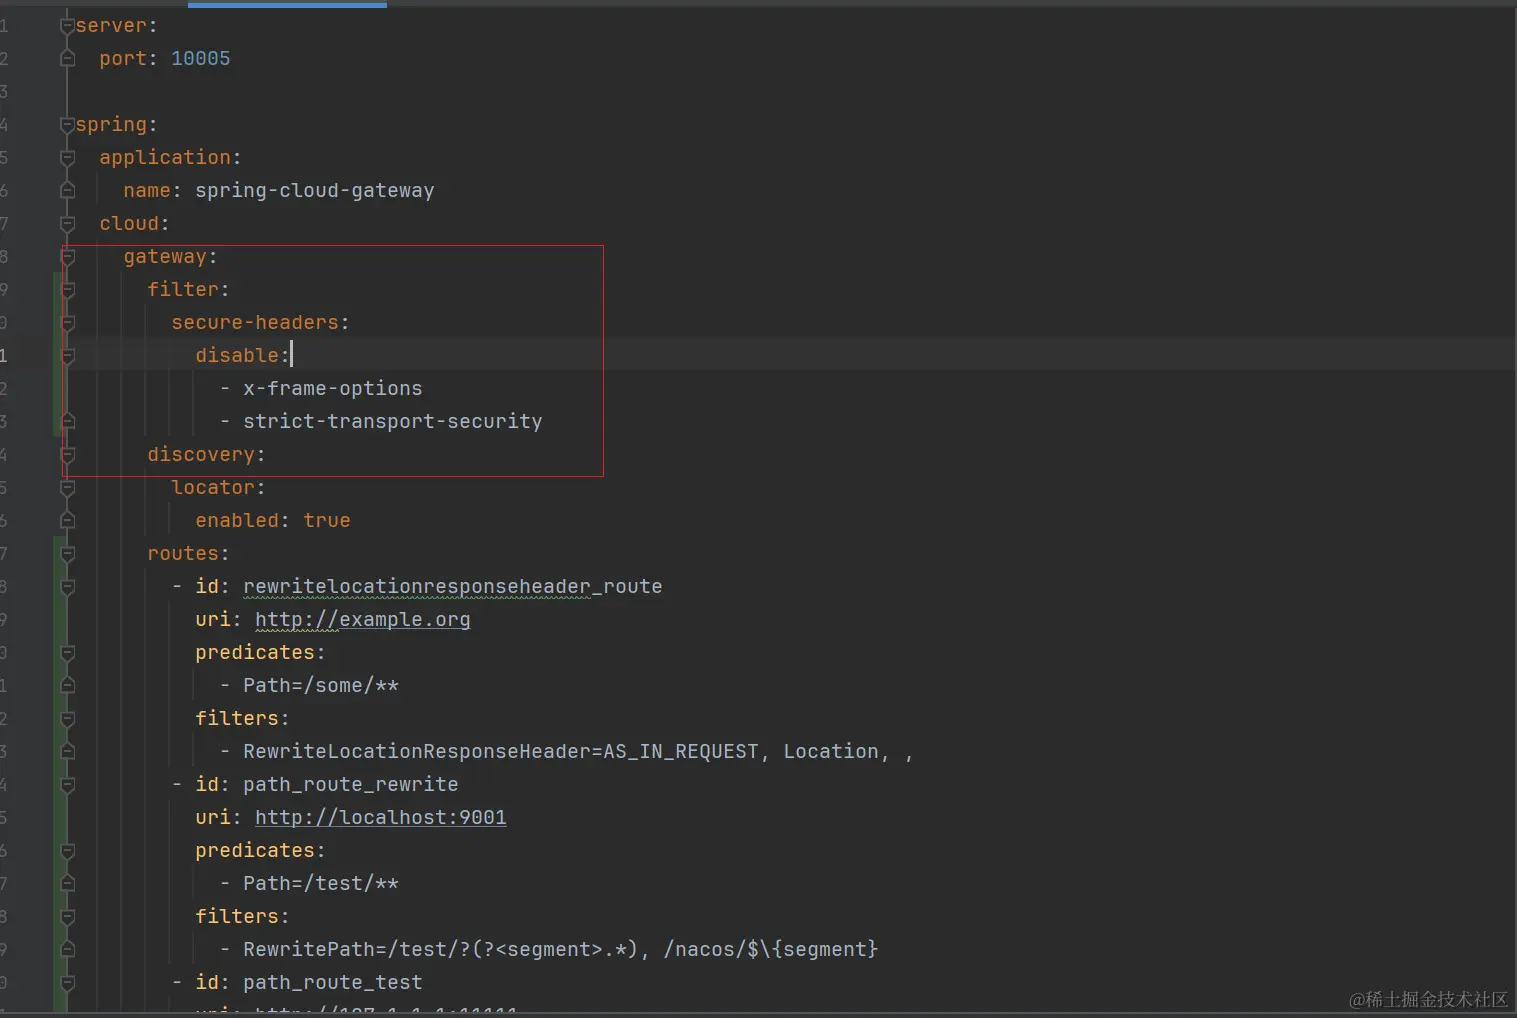The image size is (1517, 1018).
Task: Collapse the gateway block fold marker
Action: (x=67, y=257)
